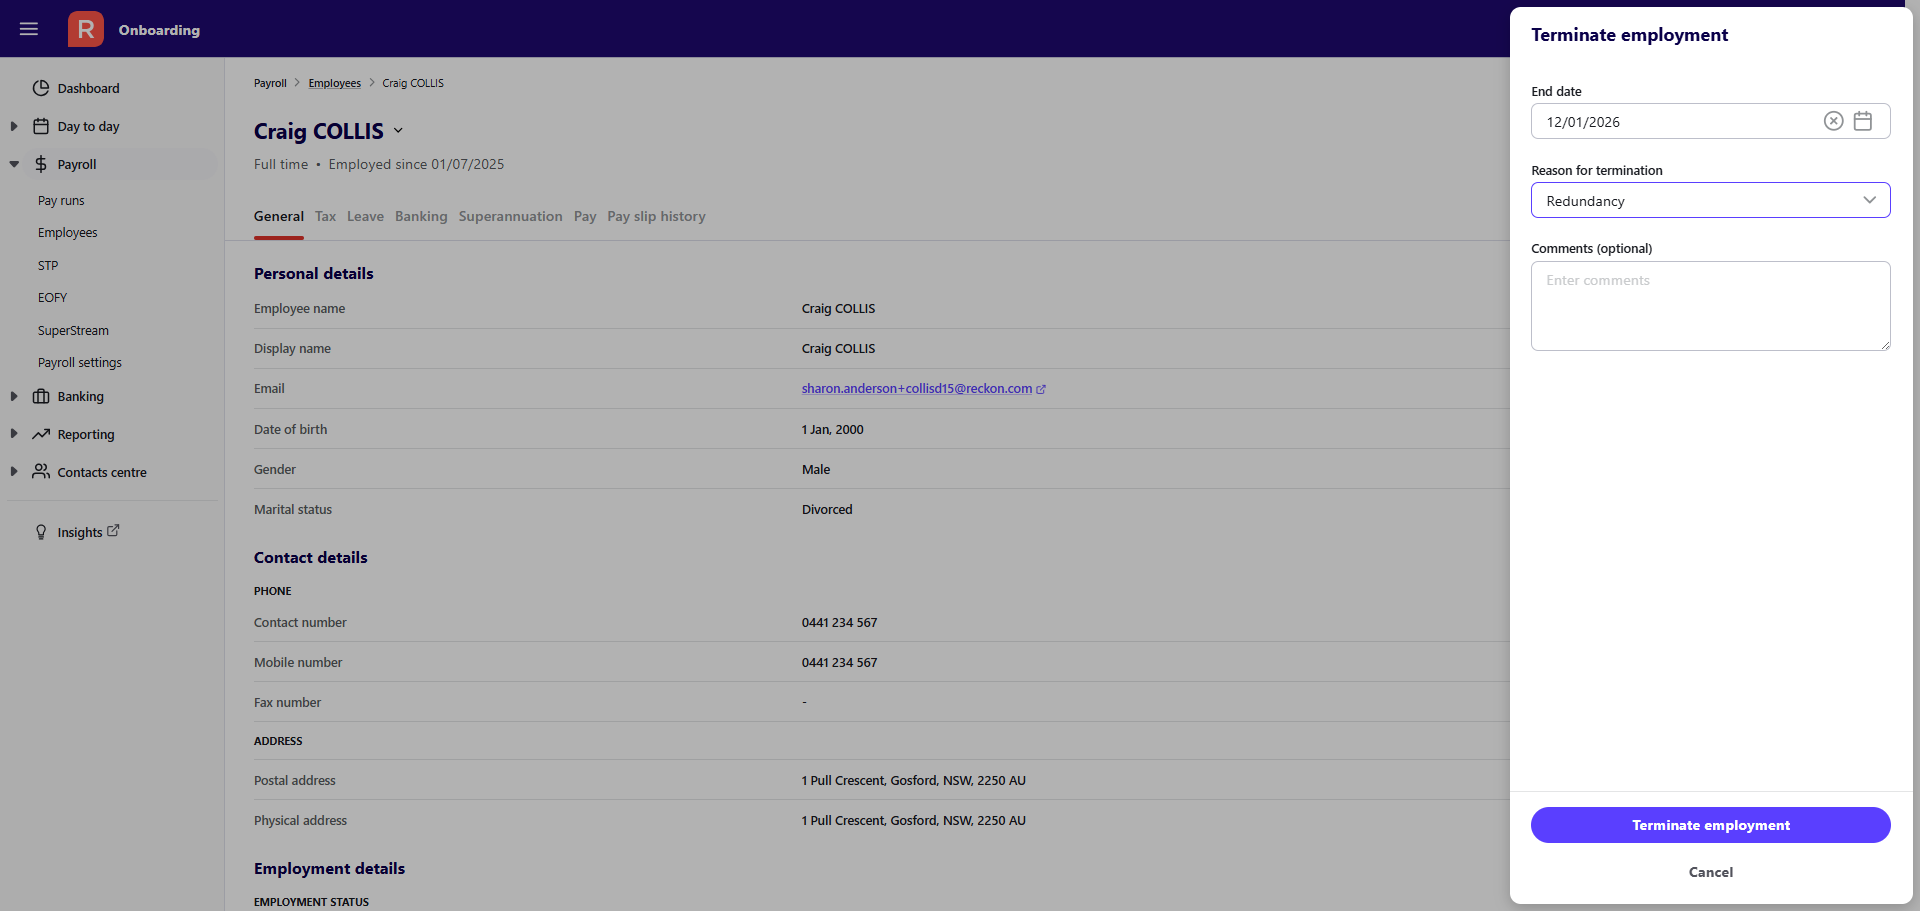Viewport: 1920px width, 911px height.
Task: Open the Reason for termination dropdown
Action: tap(1710, 200)
